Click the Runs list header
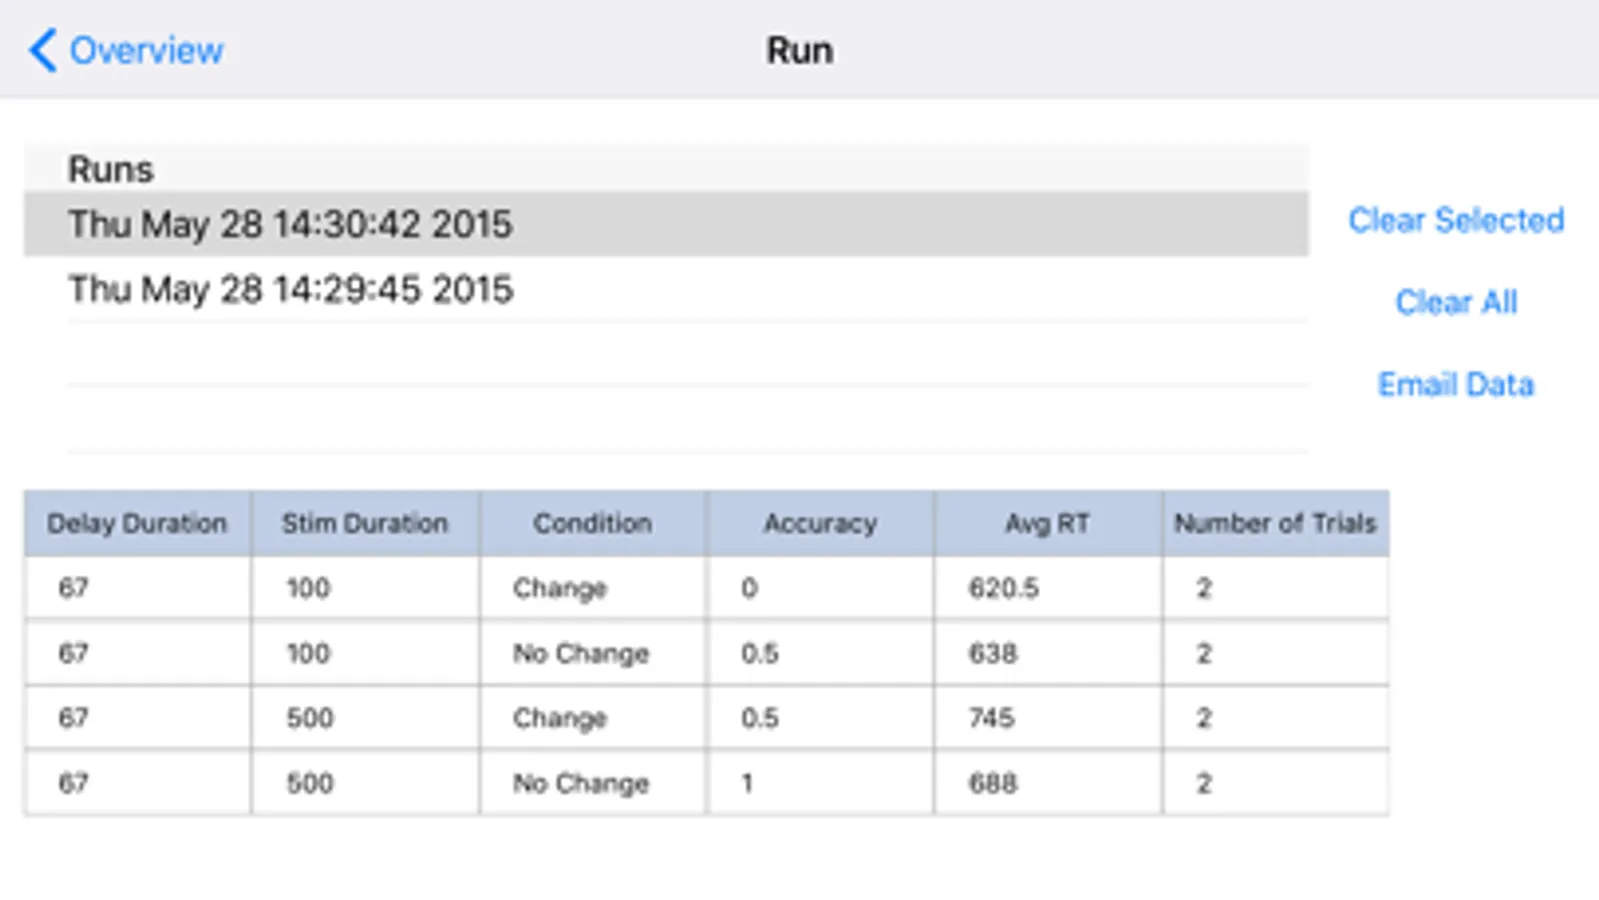The image size is (1599, 900). [x=111, y=169]
